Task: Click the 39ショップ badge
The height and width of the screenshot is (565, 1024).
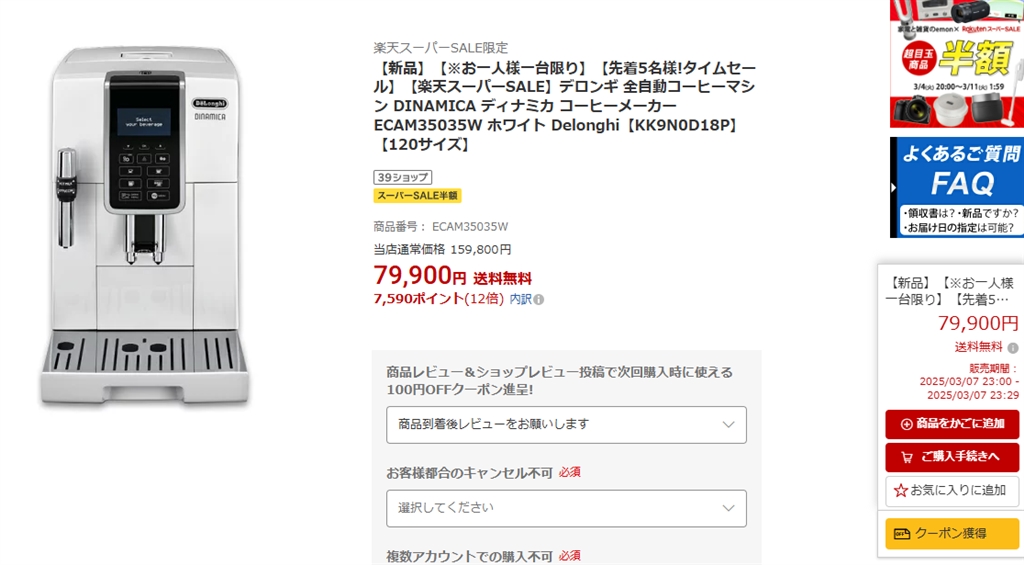Action: click(x=402, y=177)
